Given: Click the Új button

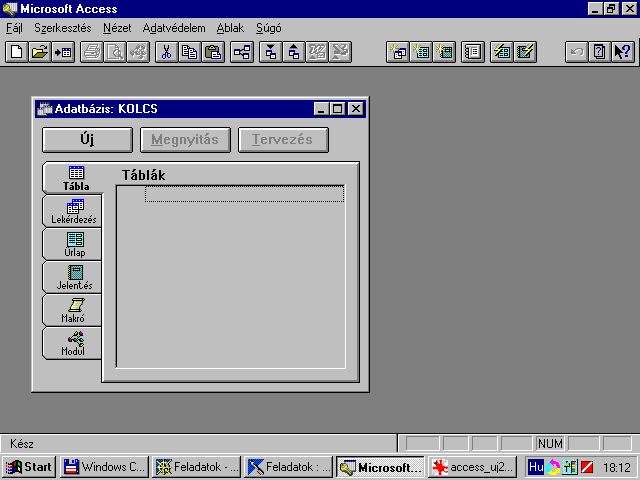Looking at the screenshot, I should tap(87, 140).
